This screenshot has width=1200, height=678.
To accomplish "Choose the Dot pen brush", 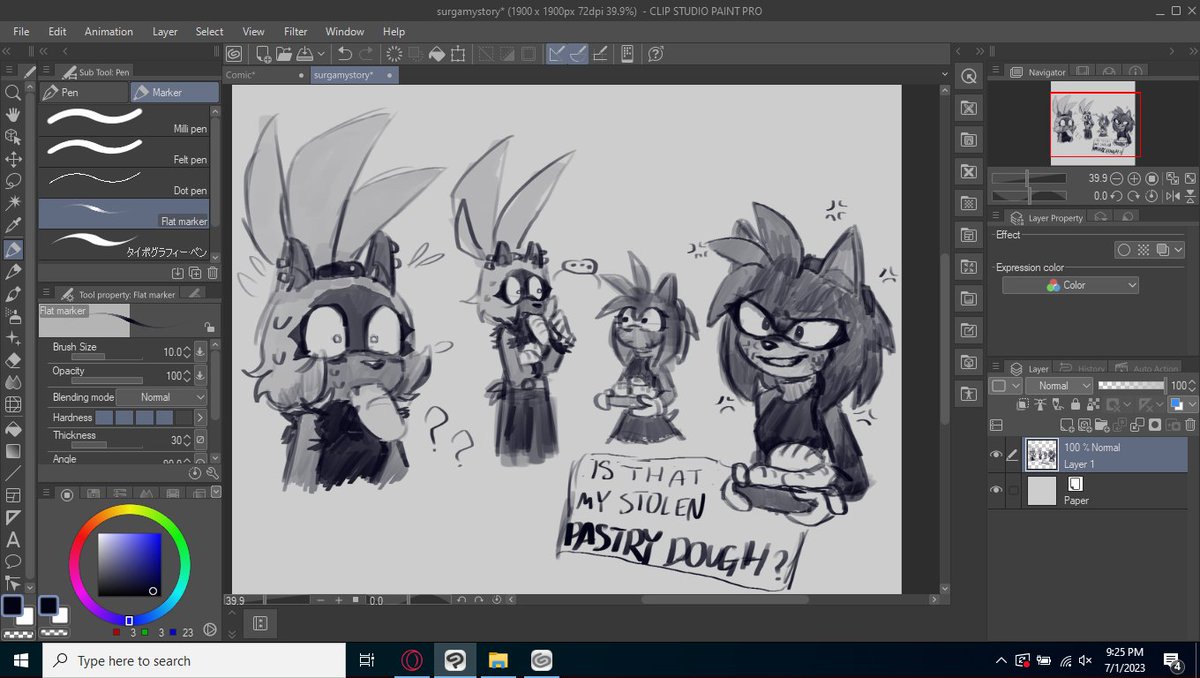I will pos(124,181).
